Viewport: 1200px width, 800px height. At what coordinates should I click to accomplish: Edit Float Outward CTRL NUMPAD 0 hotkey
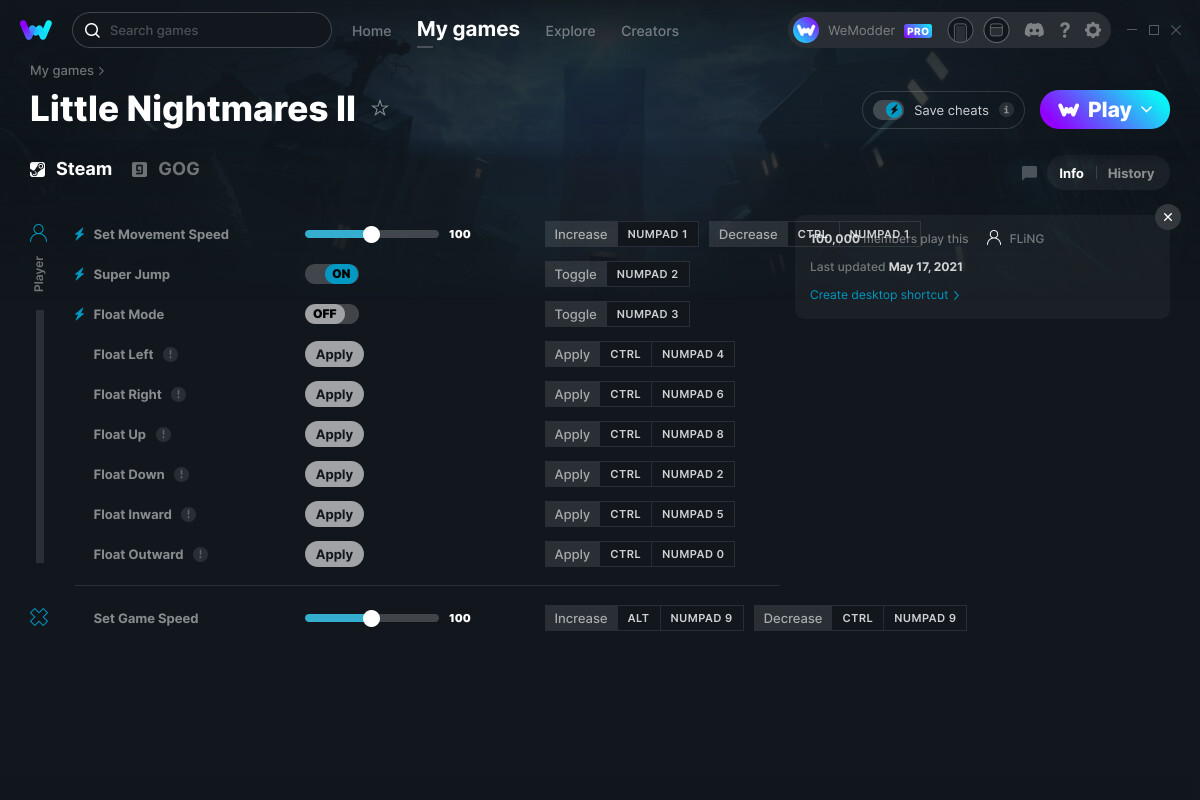click(667, 554)
